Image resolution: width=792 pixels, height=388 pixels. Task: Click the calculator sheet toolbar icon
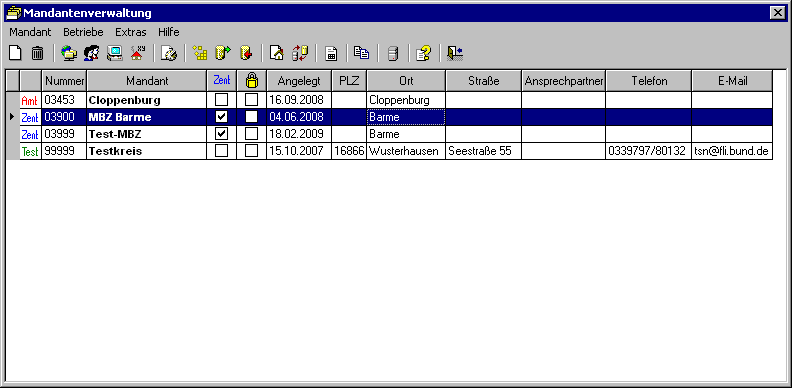click(x=331, y=53)
